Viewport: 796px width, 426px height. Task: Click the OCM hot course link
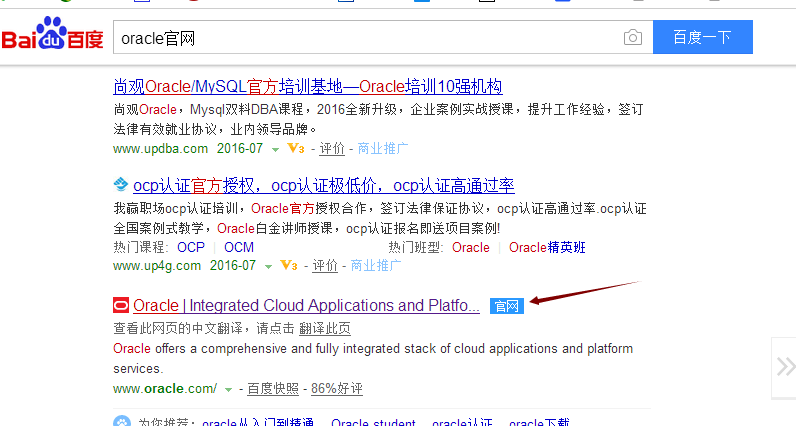pos(239,247)
